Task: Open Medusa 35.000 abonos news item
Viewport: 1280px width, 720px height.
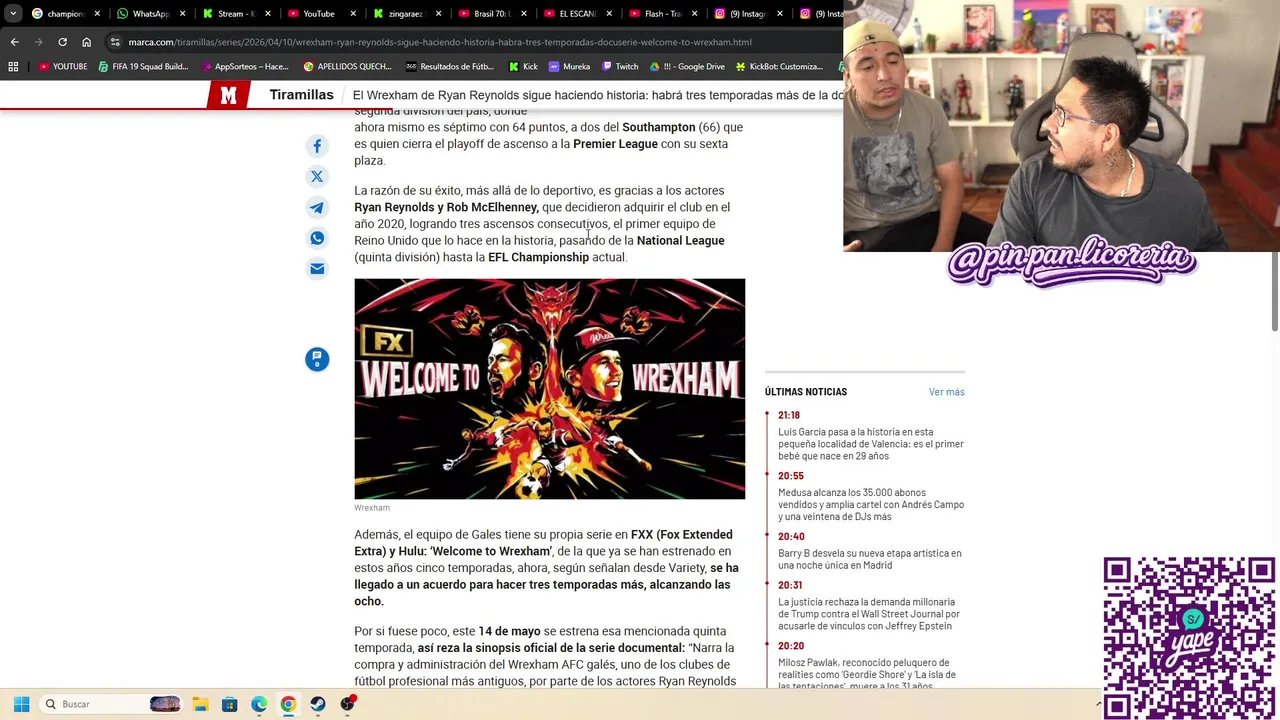Action: click(x=871, y=505)
